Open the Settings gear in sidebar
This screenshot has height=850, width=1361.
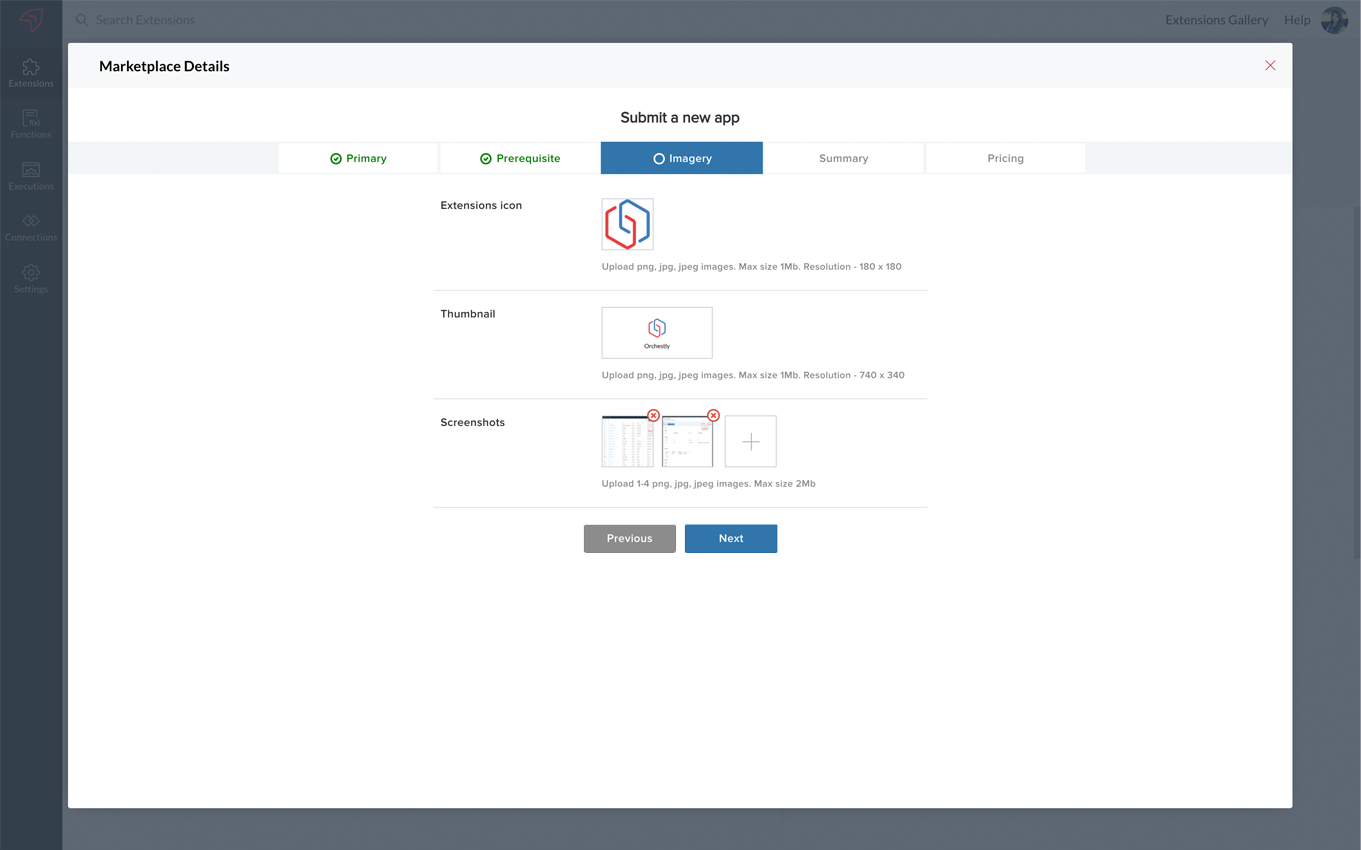[x=31, y=279]
